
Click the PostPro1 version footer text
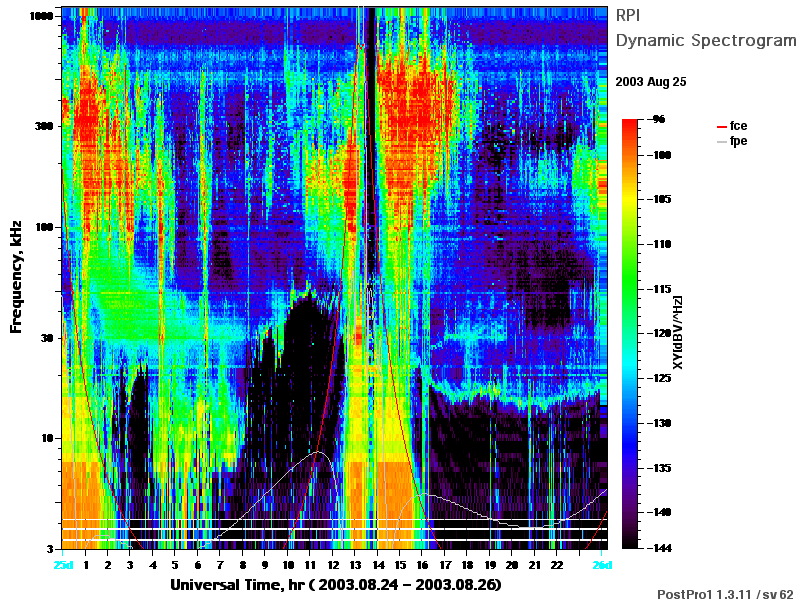[x=725, y=594]
